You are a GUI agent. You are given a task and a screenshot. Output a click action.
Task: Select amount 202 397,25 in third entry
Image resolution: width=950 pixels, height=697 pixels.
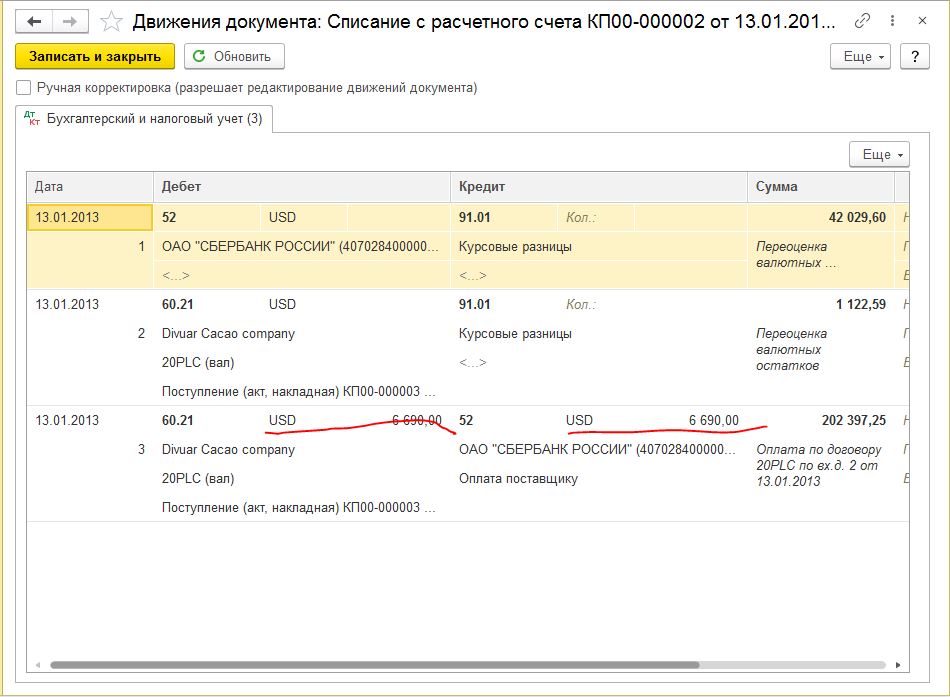coord(854,420)
